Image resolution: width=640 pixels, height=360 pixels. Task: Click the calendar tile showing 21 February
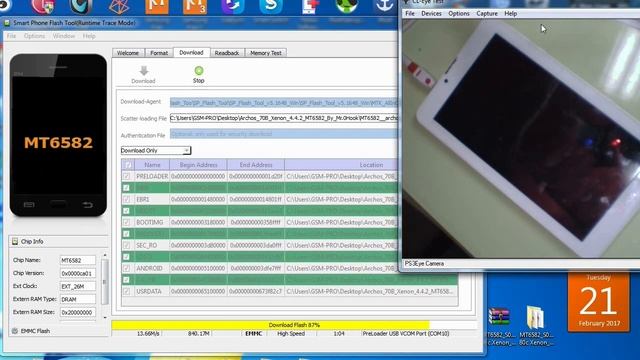pos(598,302)
